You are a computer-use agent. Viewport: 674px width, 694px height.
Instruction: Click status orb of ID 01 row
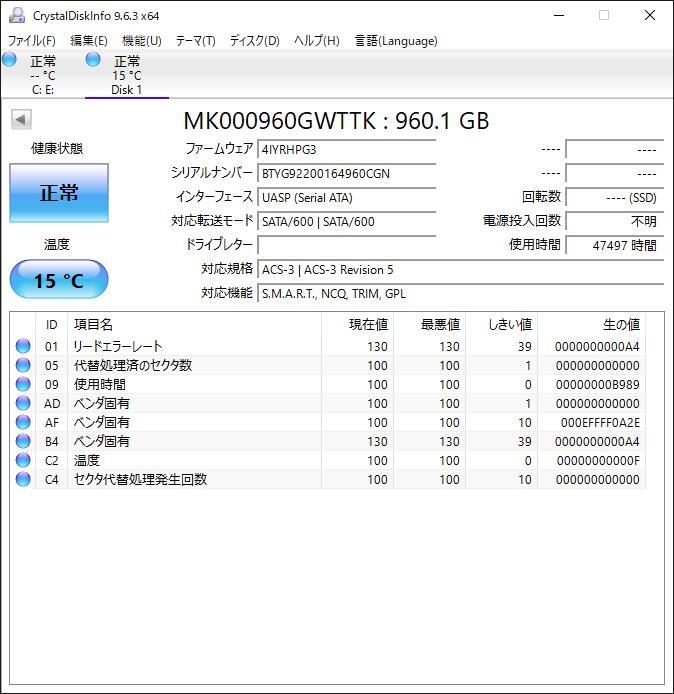coord(23,346)
